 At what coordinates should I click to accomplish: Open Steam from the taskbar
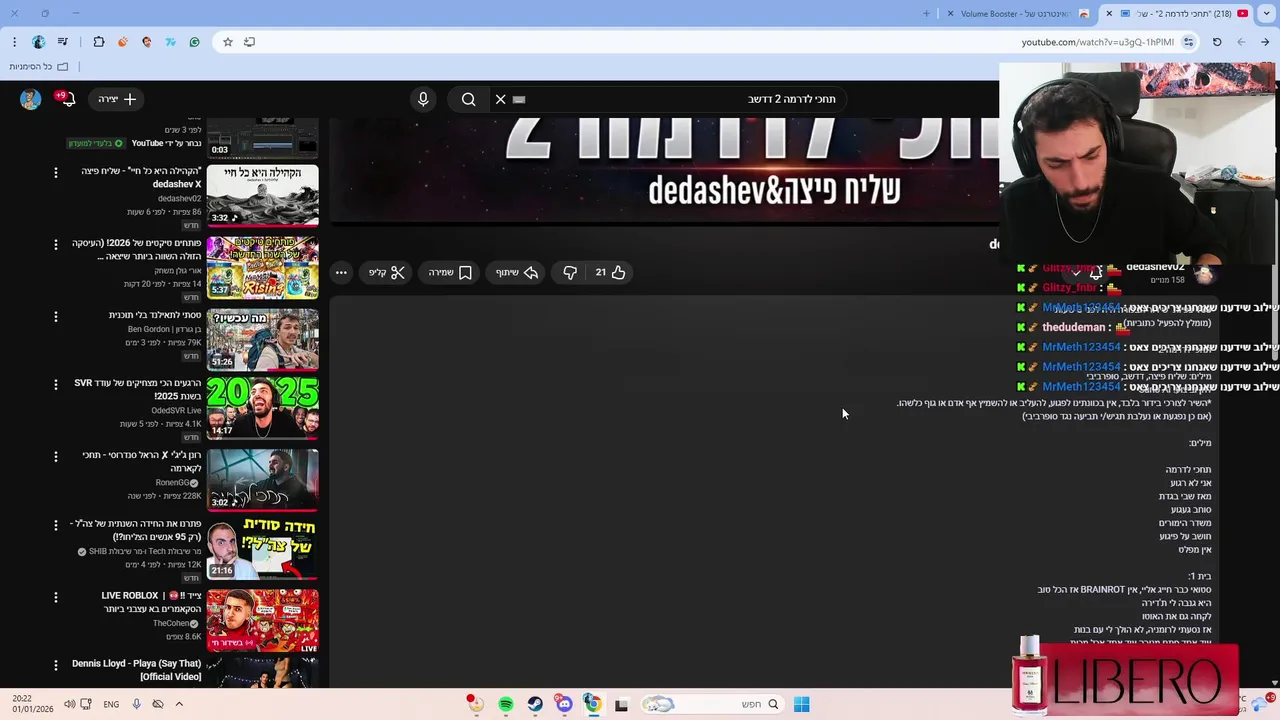535,704
